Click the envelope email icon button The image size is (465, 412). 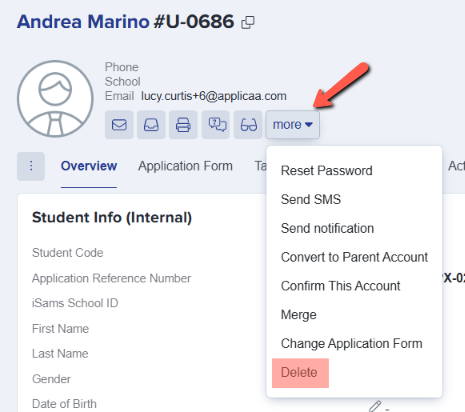click(x=119, y=125)
